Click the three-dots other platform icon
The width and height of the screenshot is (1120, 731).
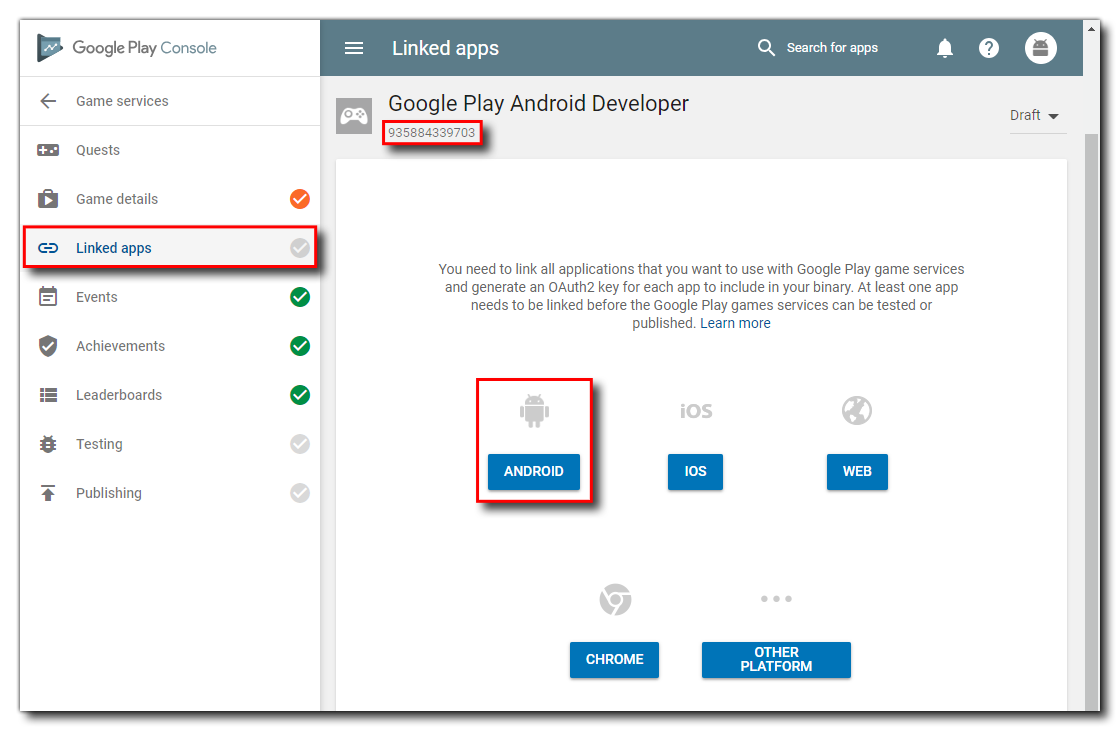[x=776, y=599]
